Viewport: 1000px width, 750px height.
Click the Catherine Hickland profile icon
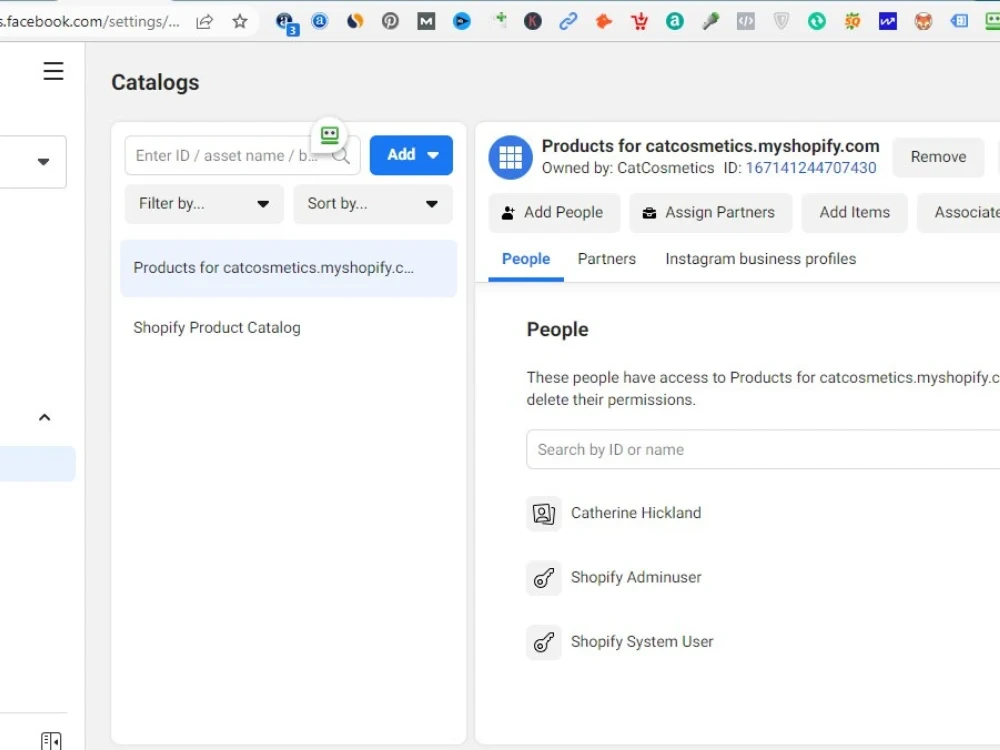544,513
